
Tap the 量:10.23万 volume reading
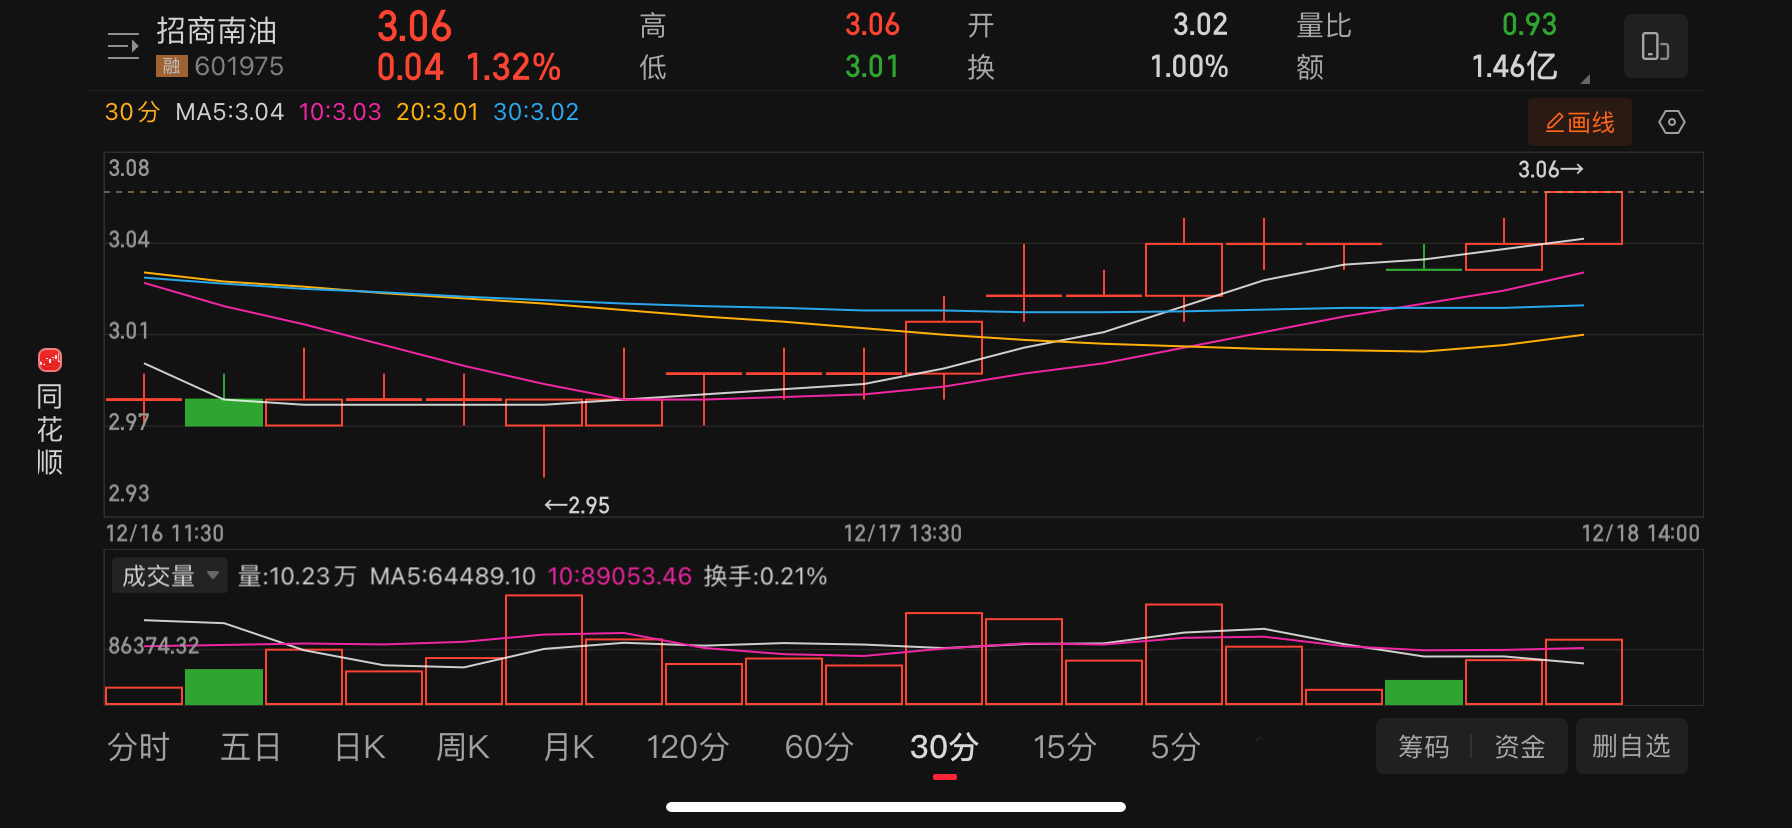[x=297, y=576]
